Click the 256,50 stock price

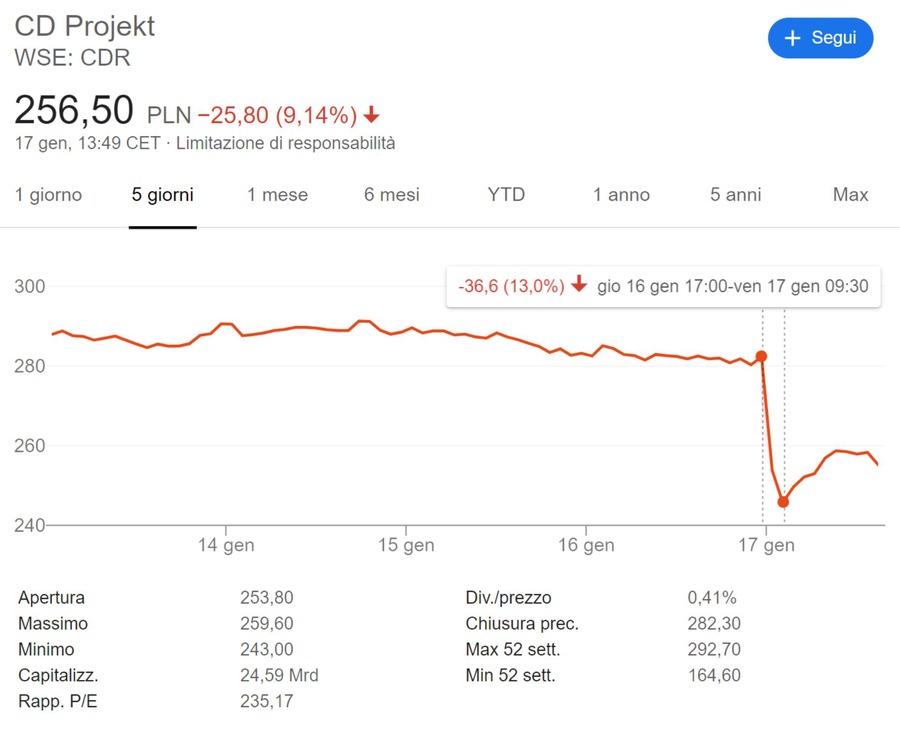point(74,110)
